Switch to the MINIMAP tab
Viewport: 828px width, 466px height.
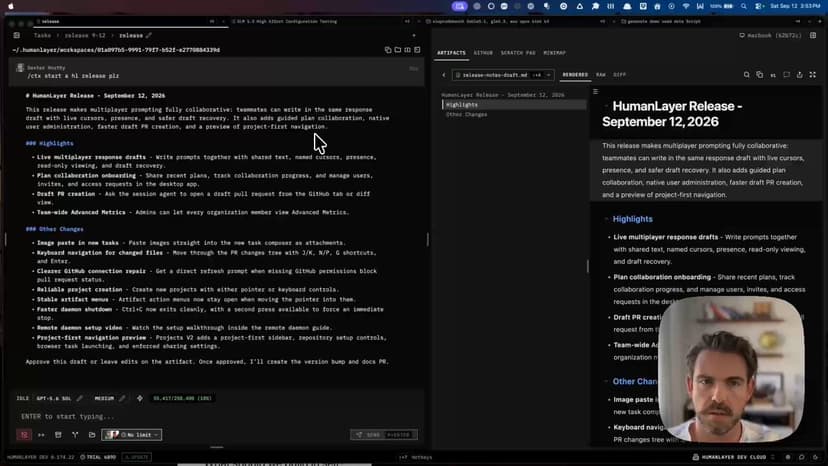tap(554, 53)
